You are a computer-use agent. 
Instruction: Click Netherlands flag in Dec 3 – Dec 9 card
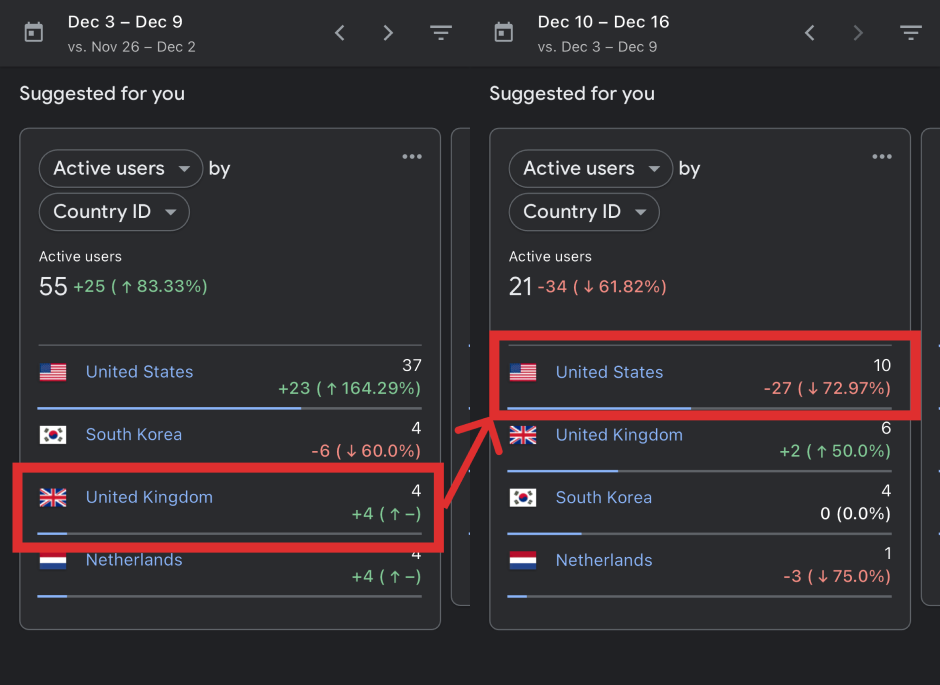click(x=53, y=560)
